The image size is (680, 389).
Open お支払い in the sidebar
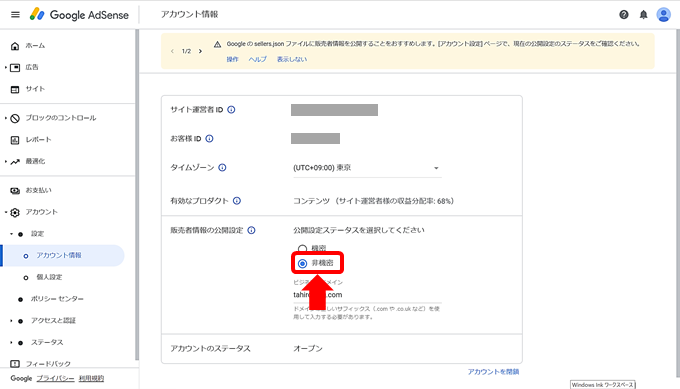tap(38, 190)
